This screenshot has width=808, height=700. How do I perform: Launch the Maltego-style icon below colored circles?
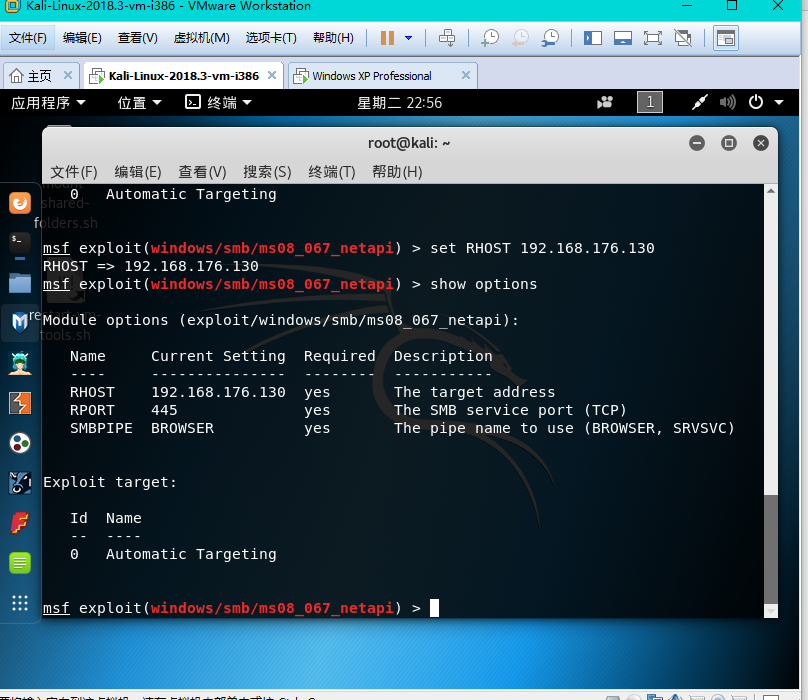[20, 483]
